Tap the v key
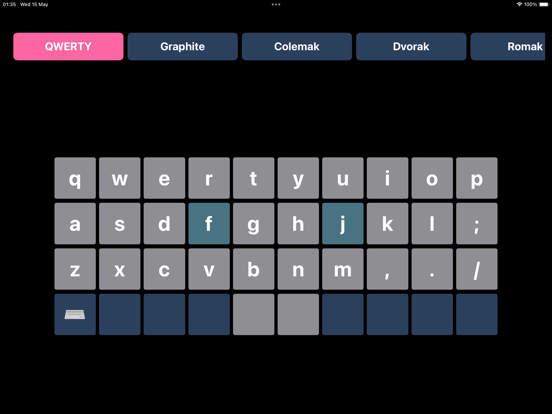552x414 pixels. click(x=209, y=269)
